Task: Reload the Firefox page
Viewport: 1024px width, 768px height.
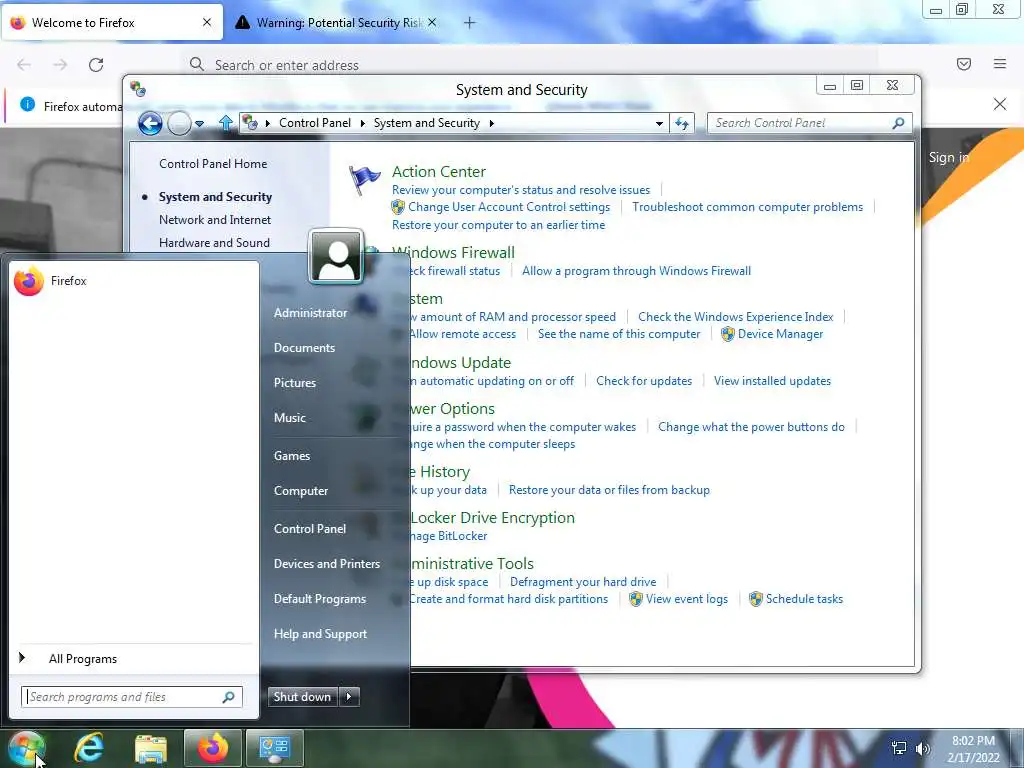Action: [96, 65]
